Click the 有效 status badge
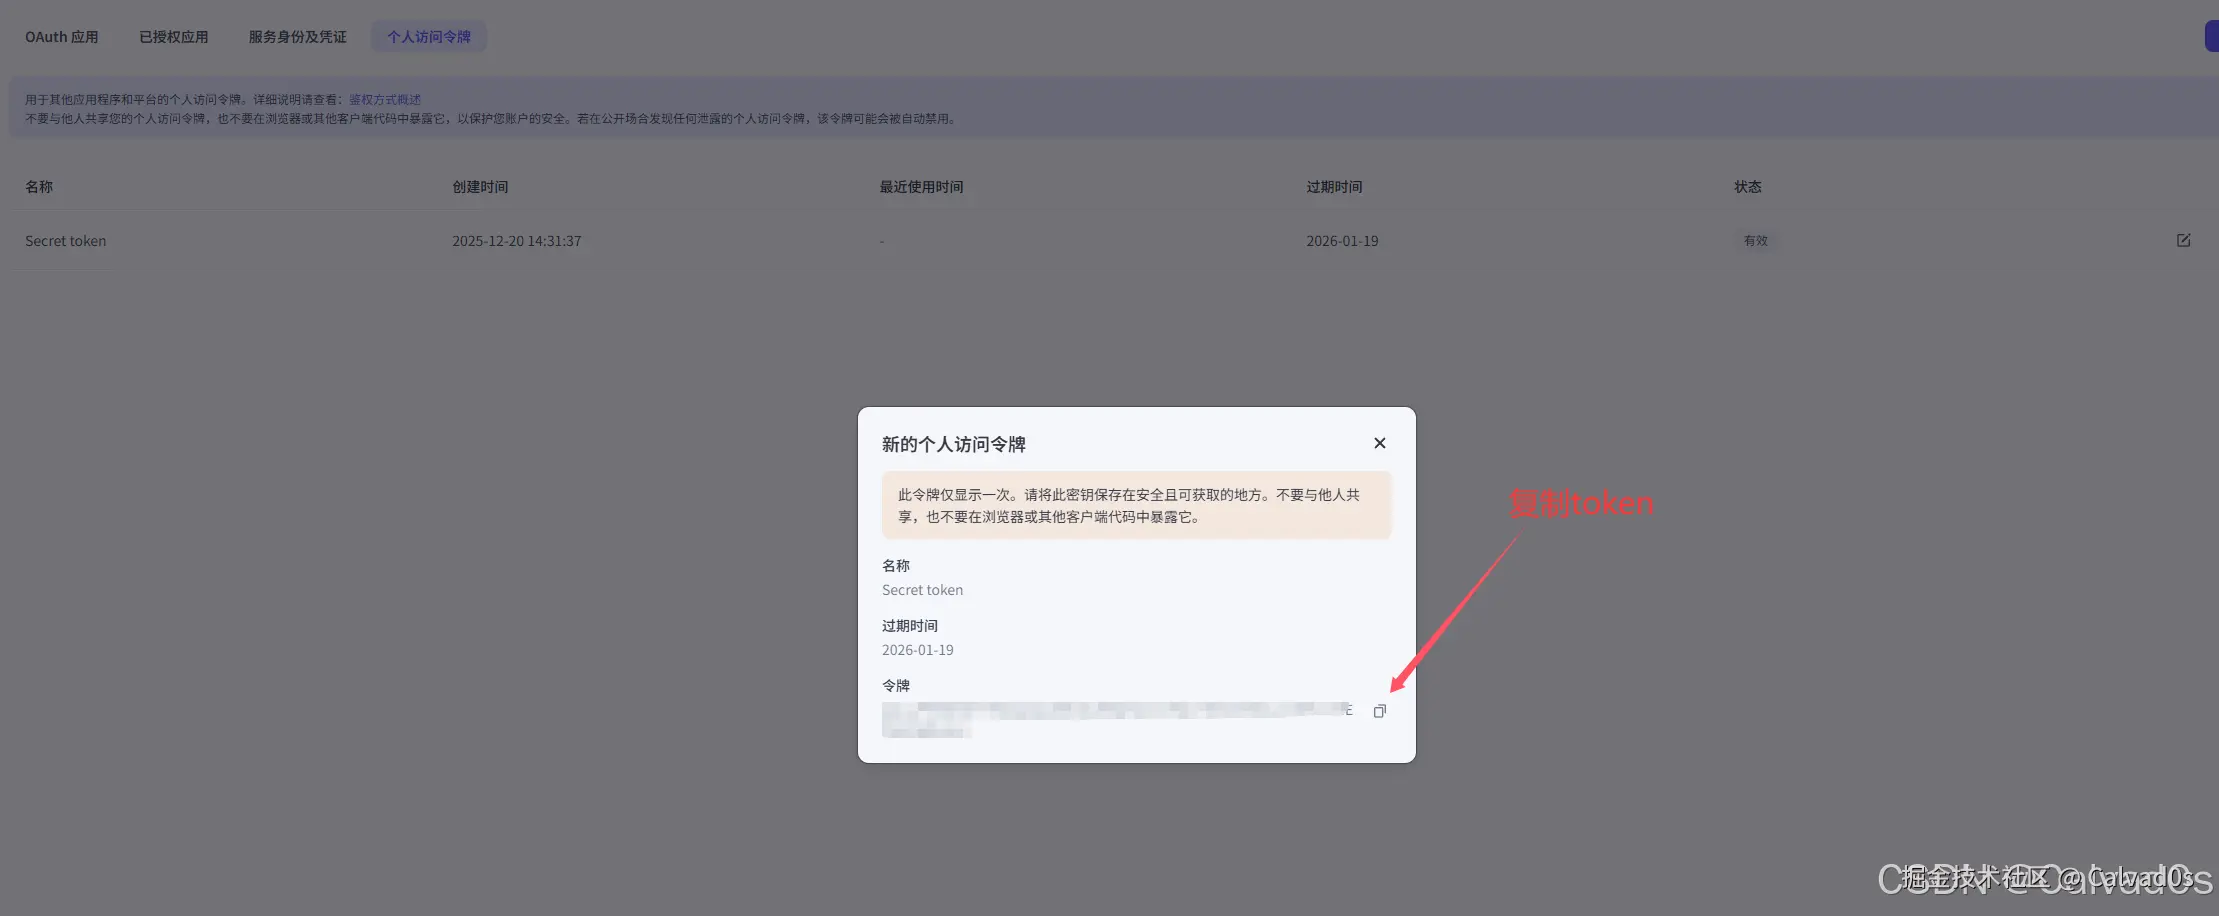 pos(1756,241)
